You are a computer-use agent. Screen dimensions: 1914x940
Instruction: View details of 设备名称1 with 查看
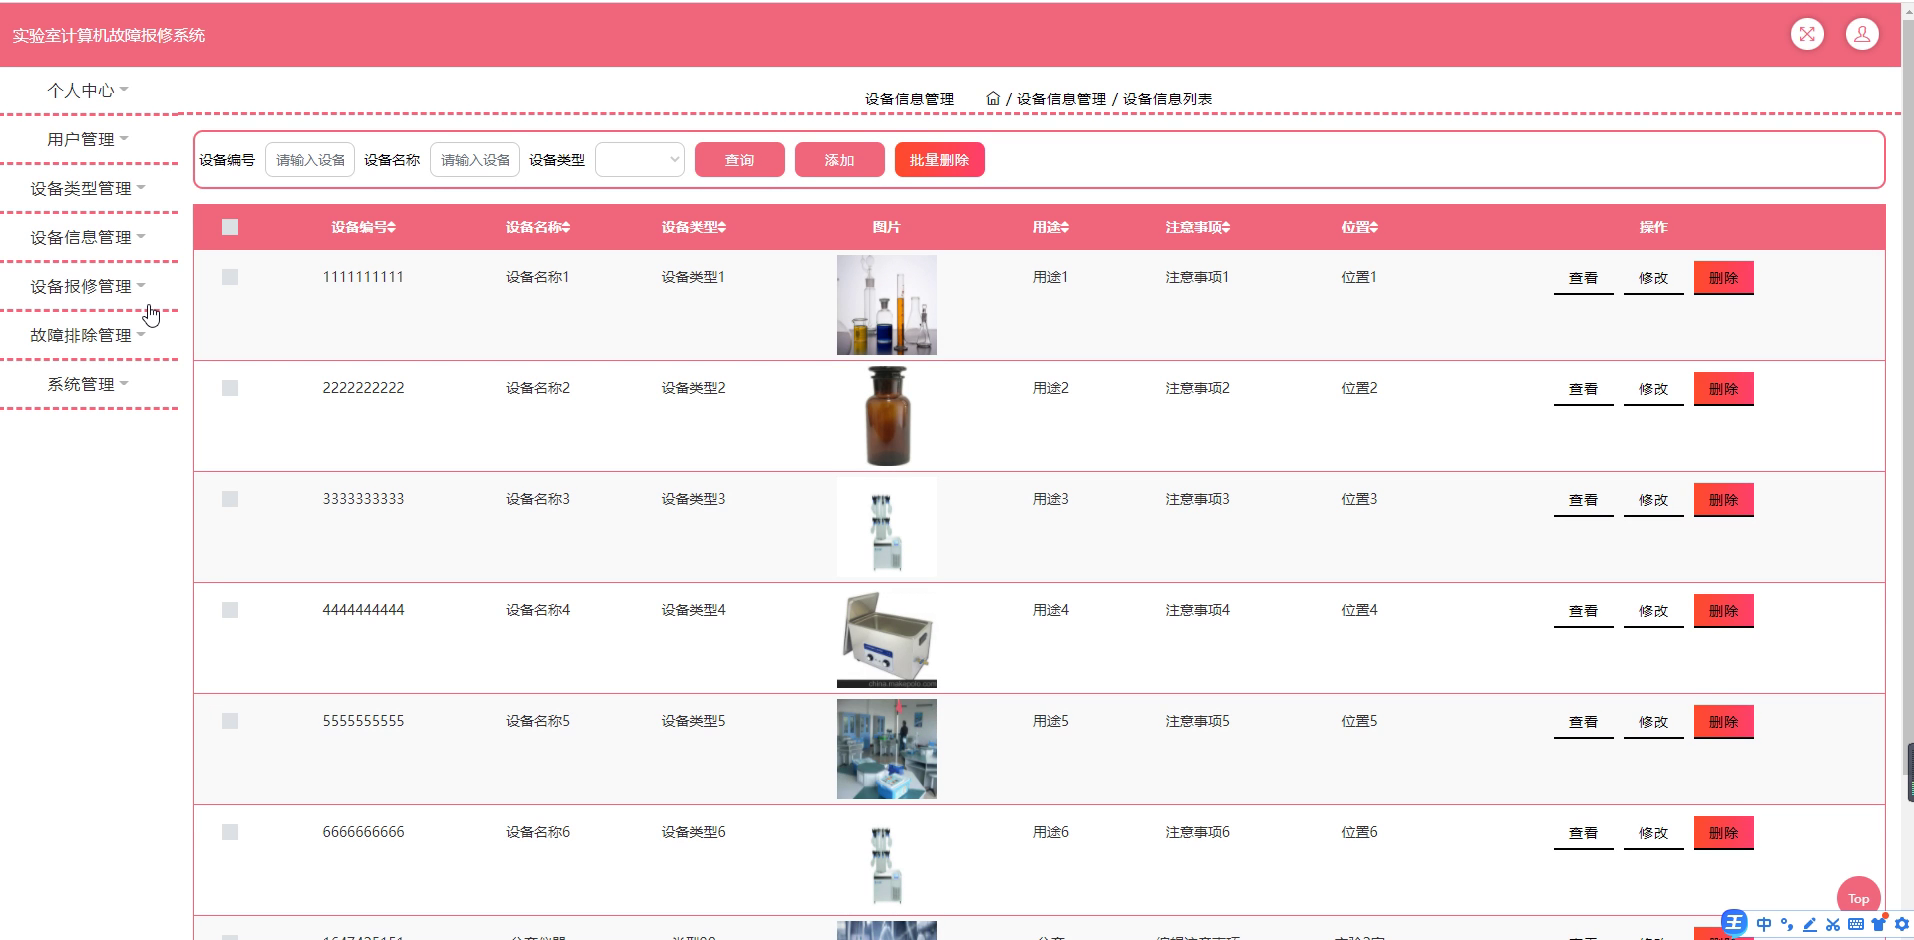pos(1584,278)
